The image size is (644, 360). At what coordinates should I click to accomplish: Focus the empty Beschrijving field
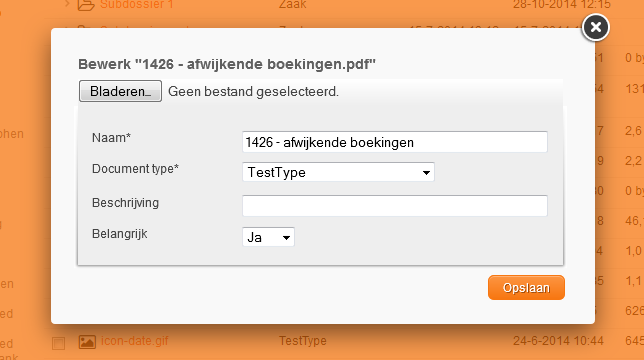[x=395, y=206]
